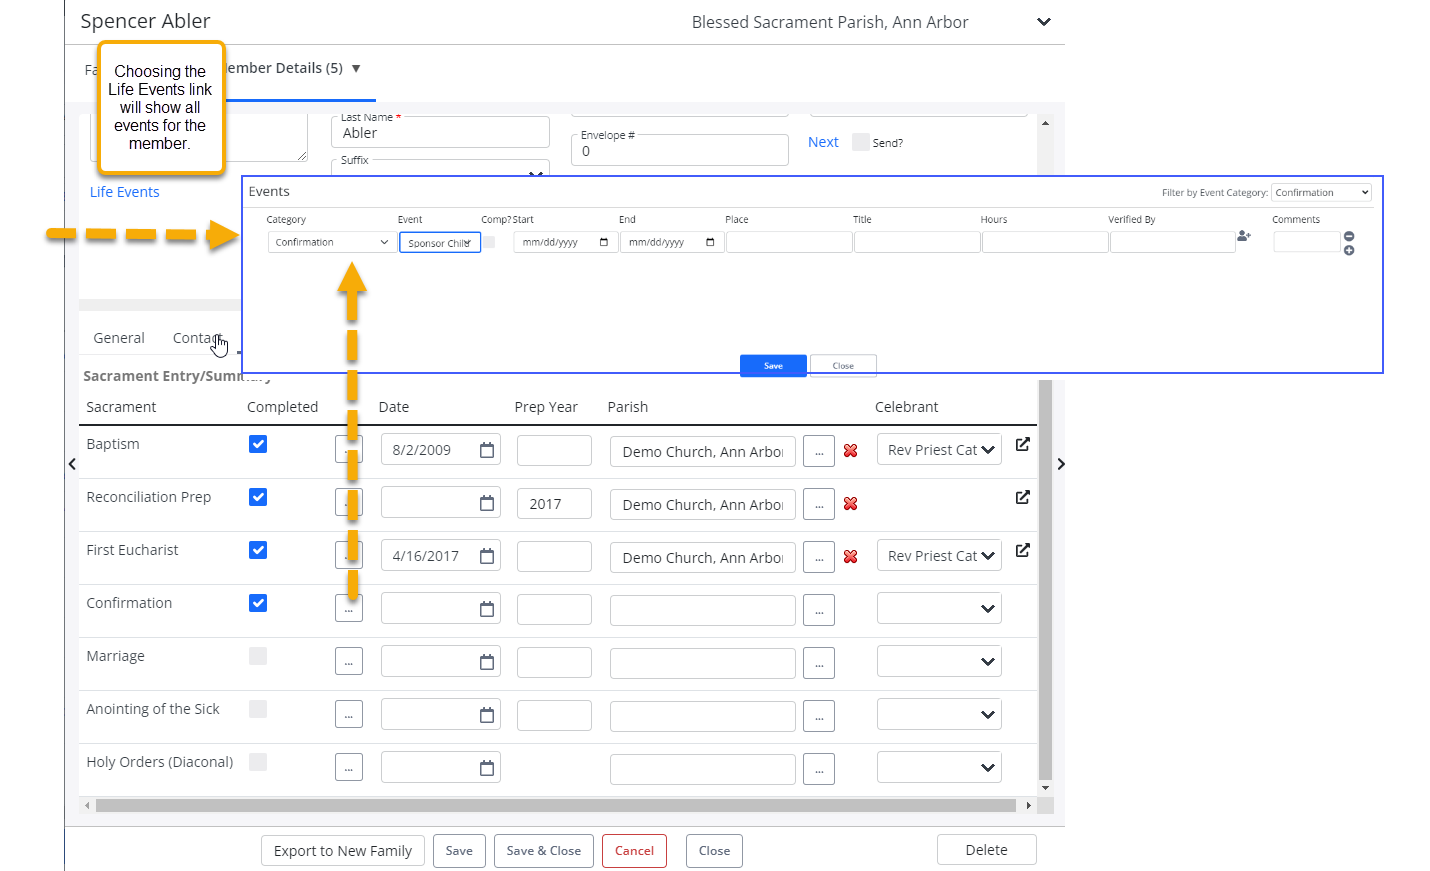This screenshot has width=1430, height=871.
Task: Check Anointing of the Sick completed checkbox
Action: [x=258, y=709]
